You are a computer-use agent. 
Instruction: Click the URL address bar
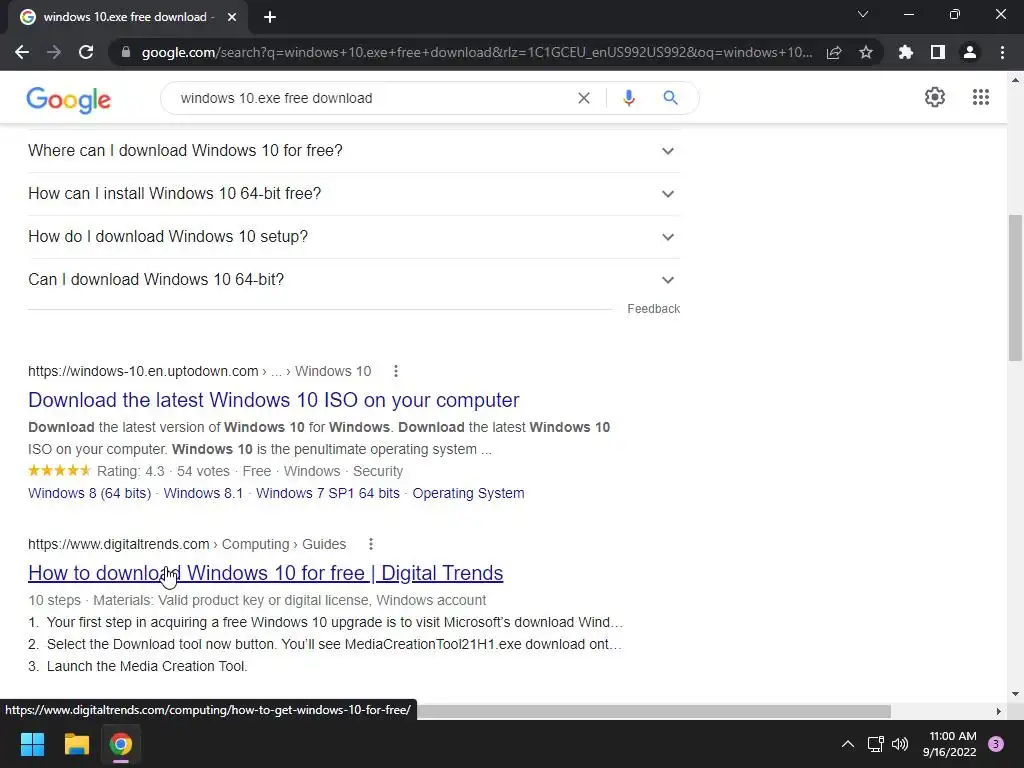[477, 52]
